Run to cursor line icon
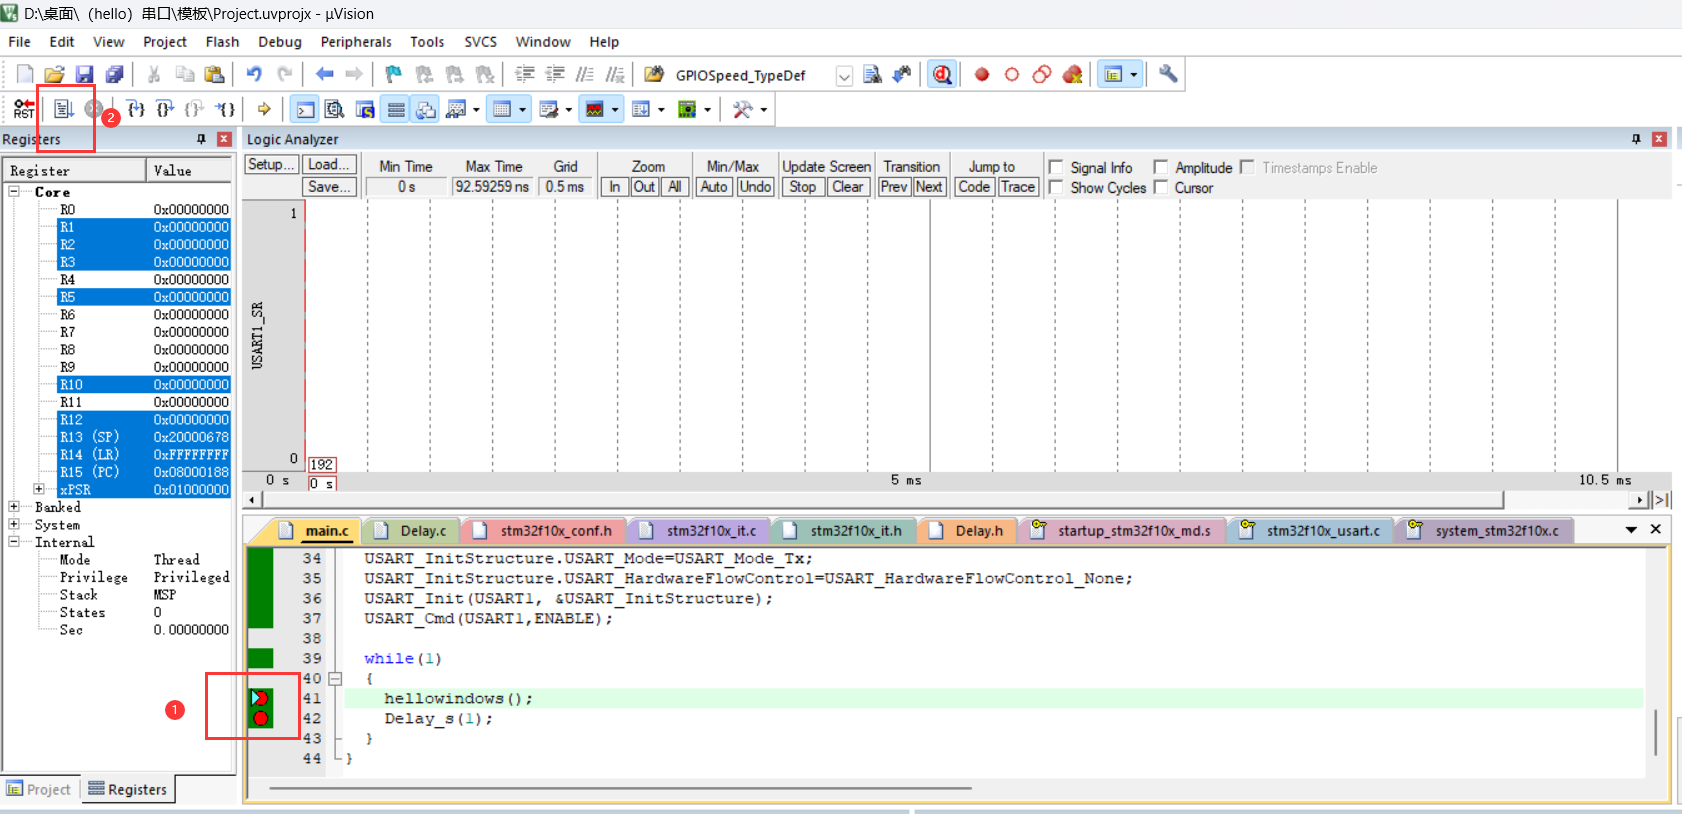Image resolution: width=1682 pixels, height=814 pixels. [x=226, y=109]
